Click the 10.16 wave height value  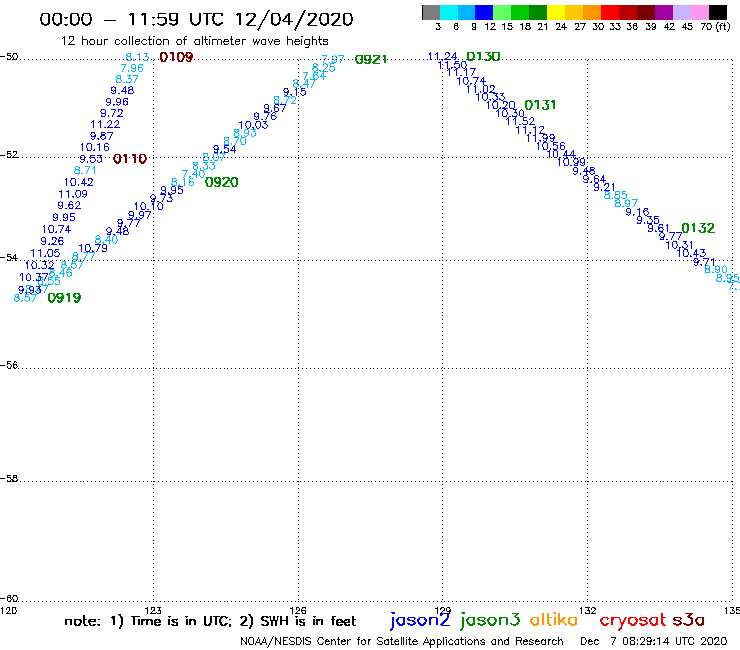pyautogui.click(x=94, y=147)
